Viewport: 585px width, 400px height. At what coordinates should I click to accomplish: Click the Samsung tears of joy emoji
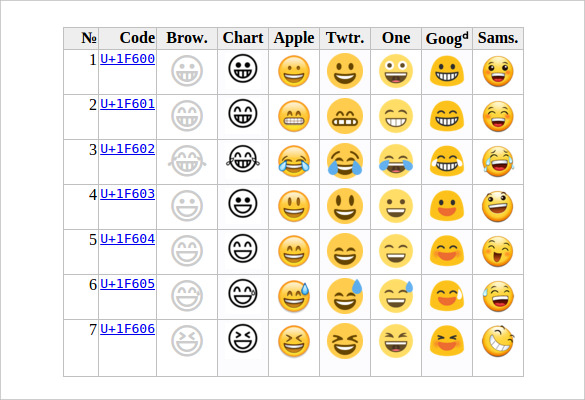coord(498,161)
